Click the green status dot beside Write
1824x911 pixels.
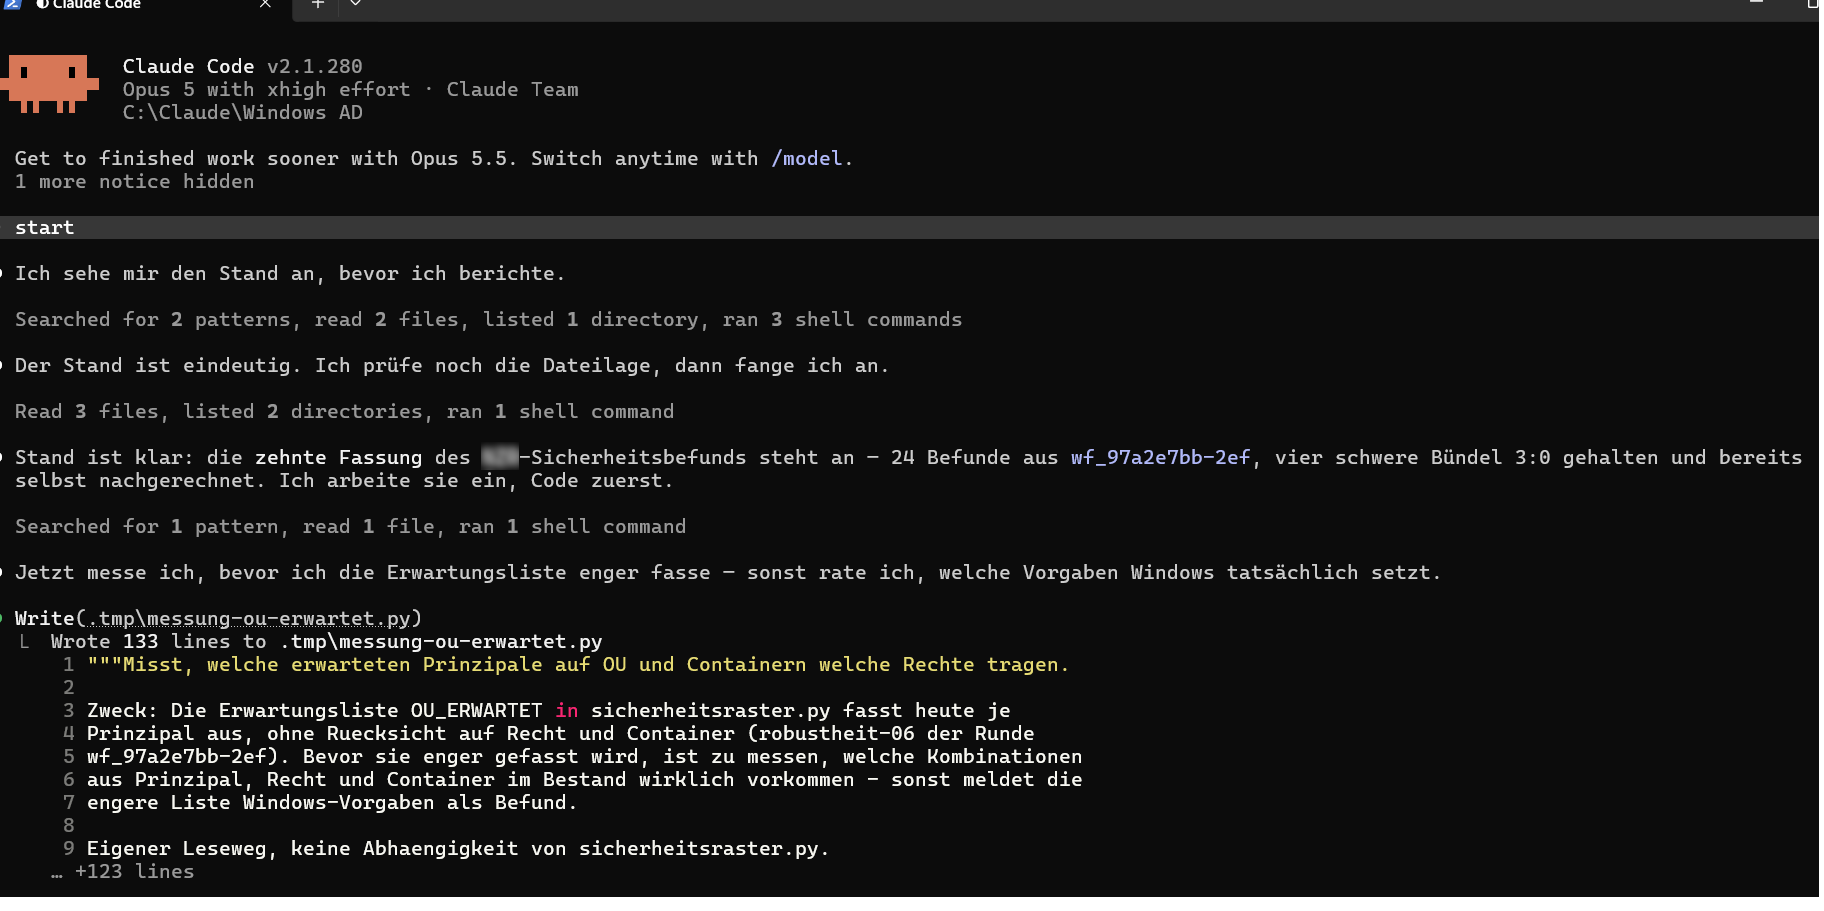3,618
